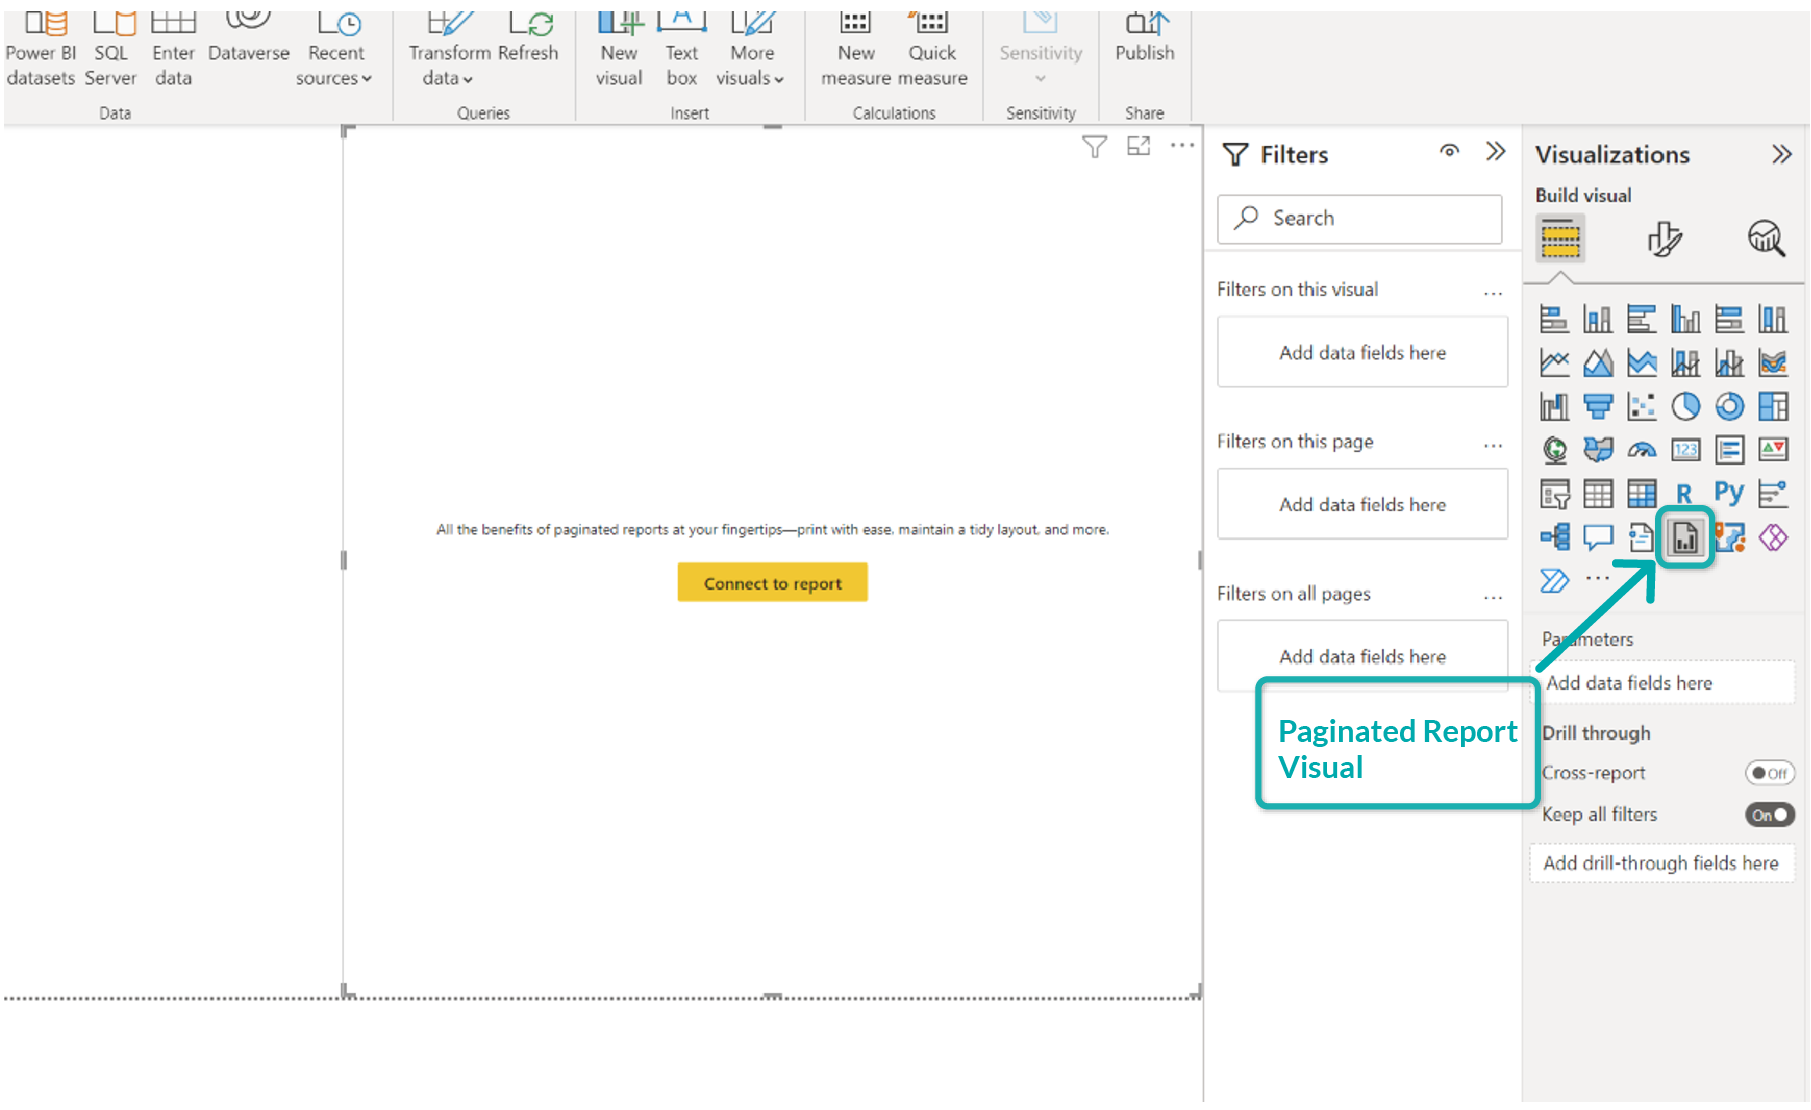Screen dimensions: 1811x1110
Task: Select the Q&A speech bubble visual
Action: tap(1598, 538)
